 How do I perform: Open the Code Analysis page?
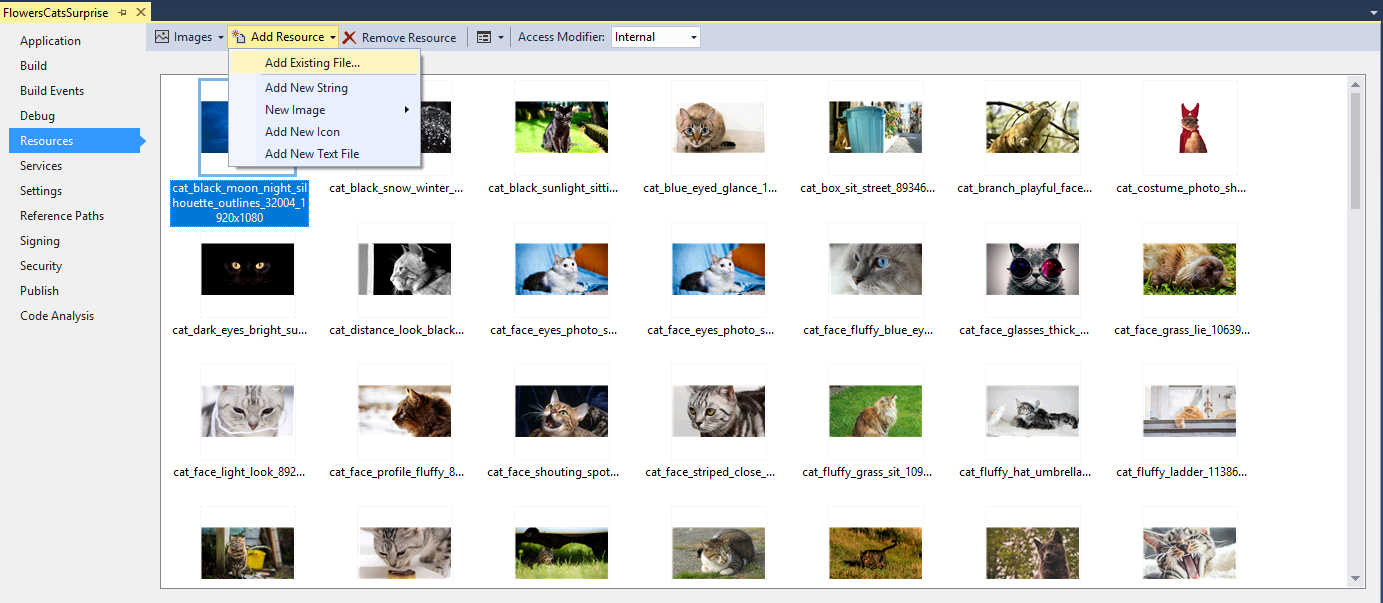tap(57, 316)
